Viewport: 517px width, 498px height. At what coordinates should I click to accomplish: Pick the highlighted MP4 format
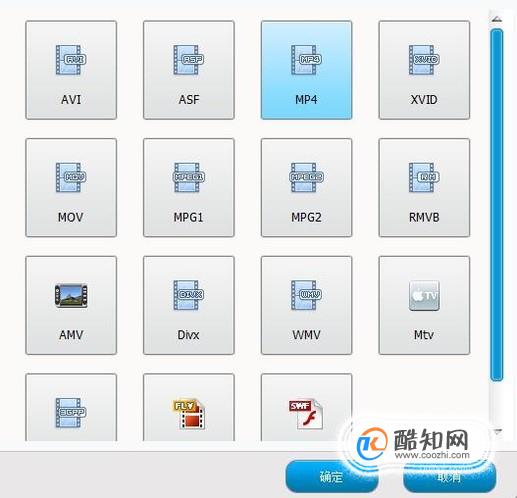[x=306, y=70]
